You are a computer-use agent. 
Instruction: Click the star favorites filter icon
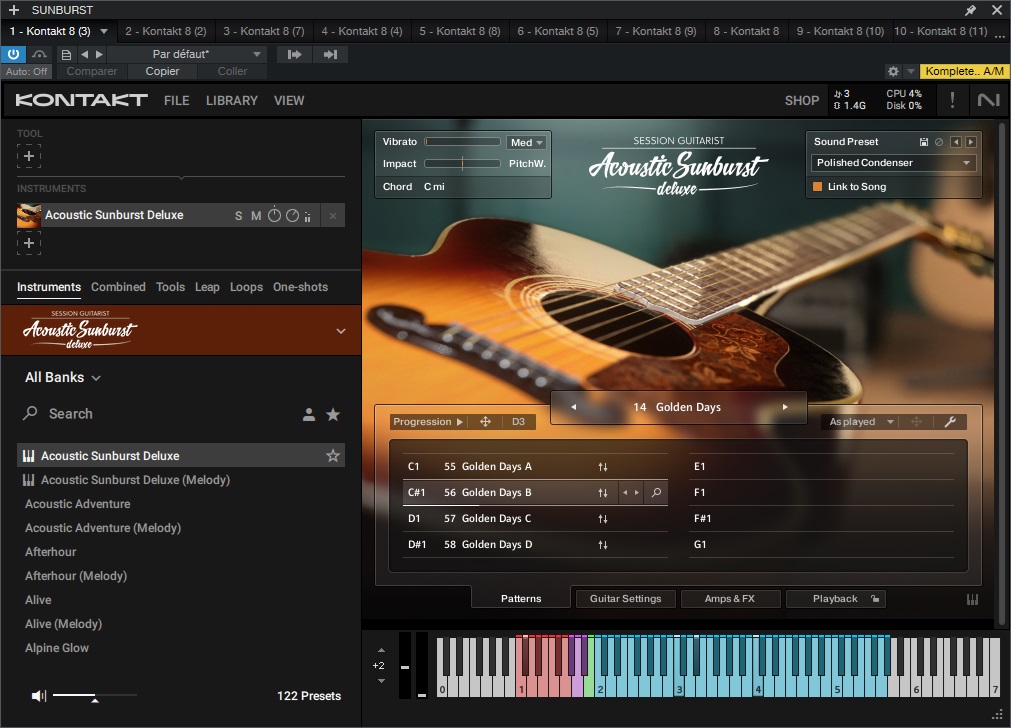[x=333, y=414]
